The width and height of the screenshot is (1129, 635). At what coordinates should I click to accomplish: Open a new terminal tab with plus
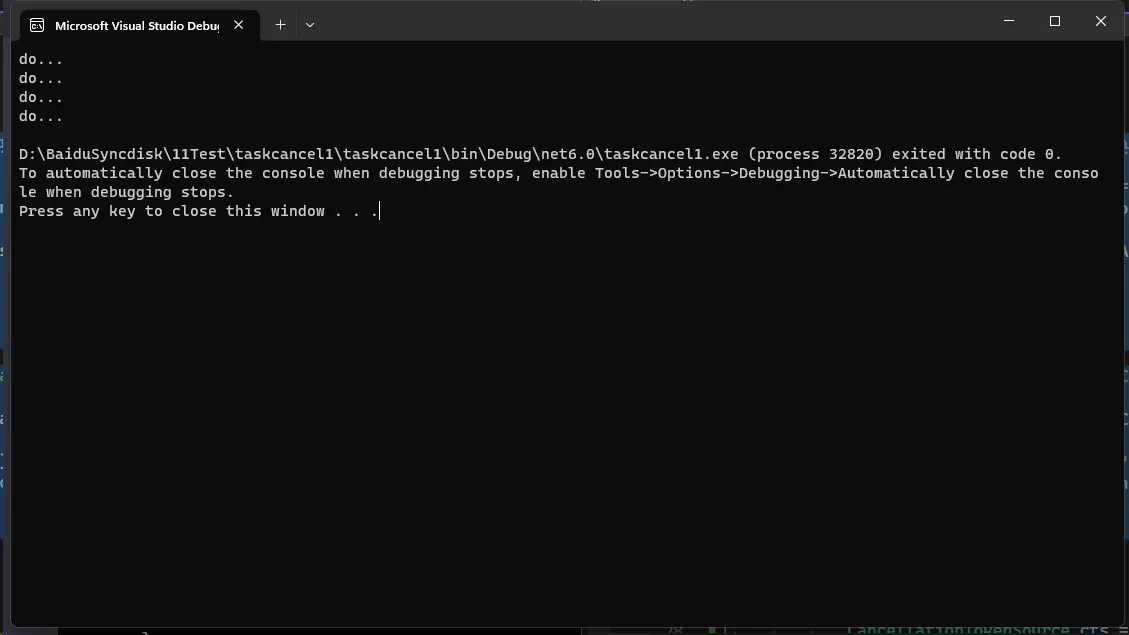[280, 25]
